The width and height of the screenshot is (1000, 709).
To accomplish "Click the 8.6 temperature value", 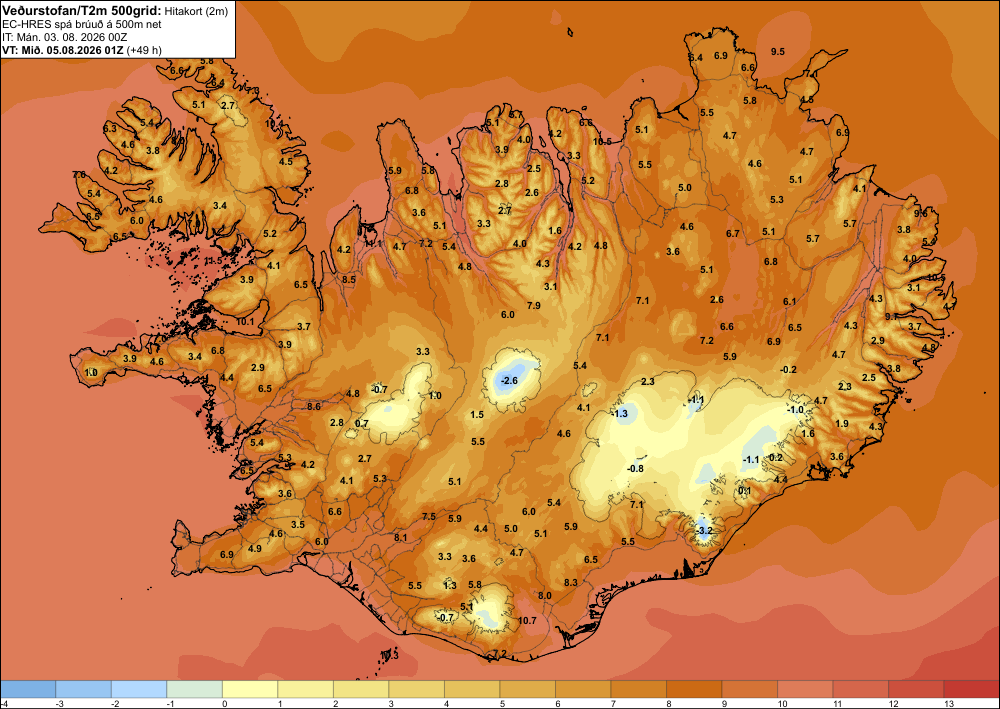I will point(314,406).
